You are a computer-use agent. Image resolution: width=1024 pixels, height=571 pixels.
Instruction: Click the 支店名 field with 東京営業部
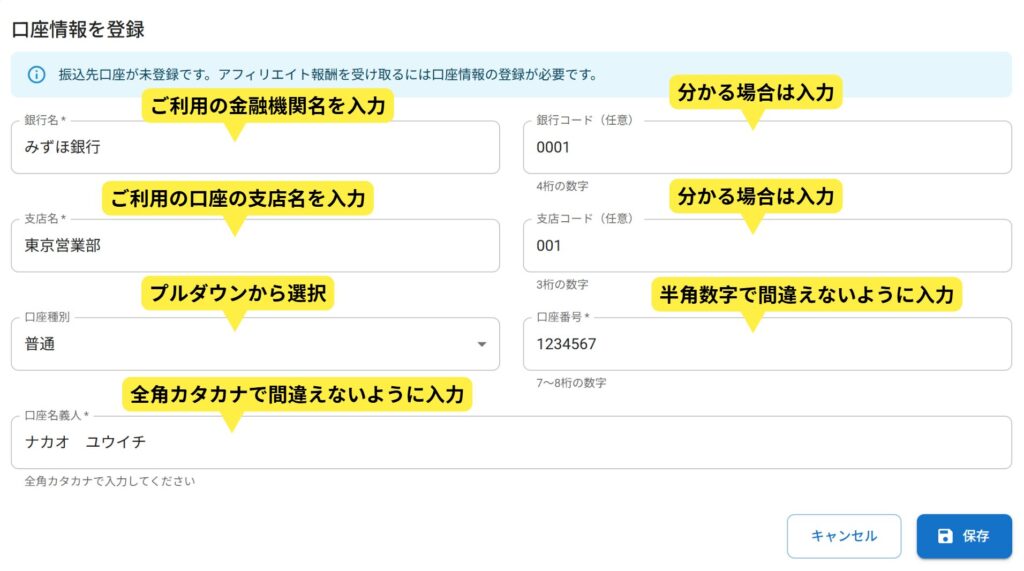click(255, 246)
